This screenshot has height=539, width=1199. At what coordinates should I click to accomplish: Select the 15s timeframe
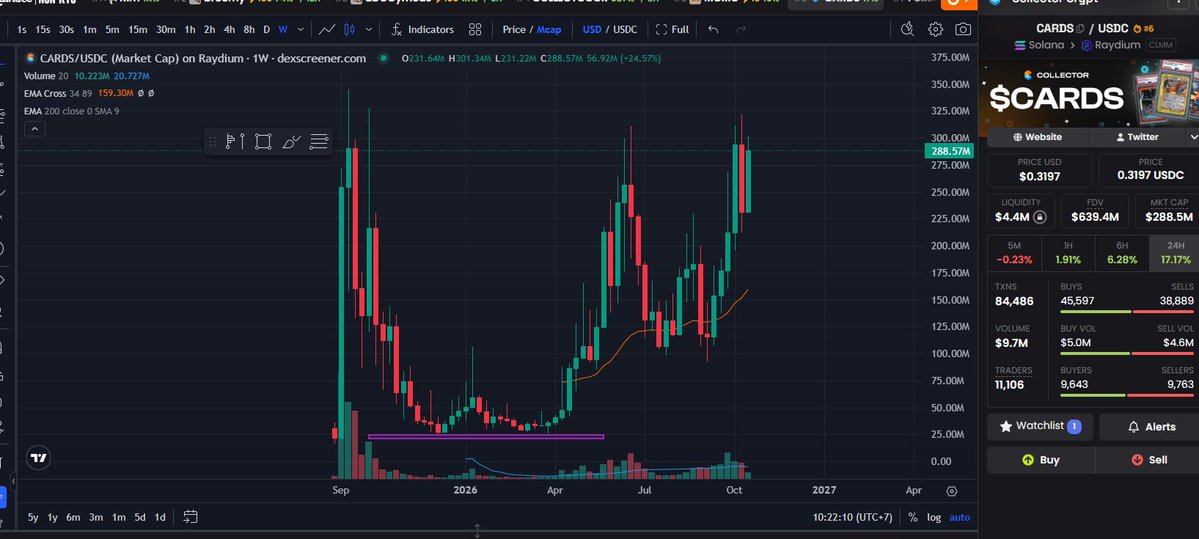click(x=43, y=29)
